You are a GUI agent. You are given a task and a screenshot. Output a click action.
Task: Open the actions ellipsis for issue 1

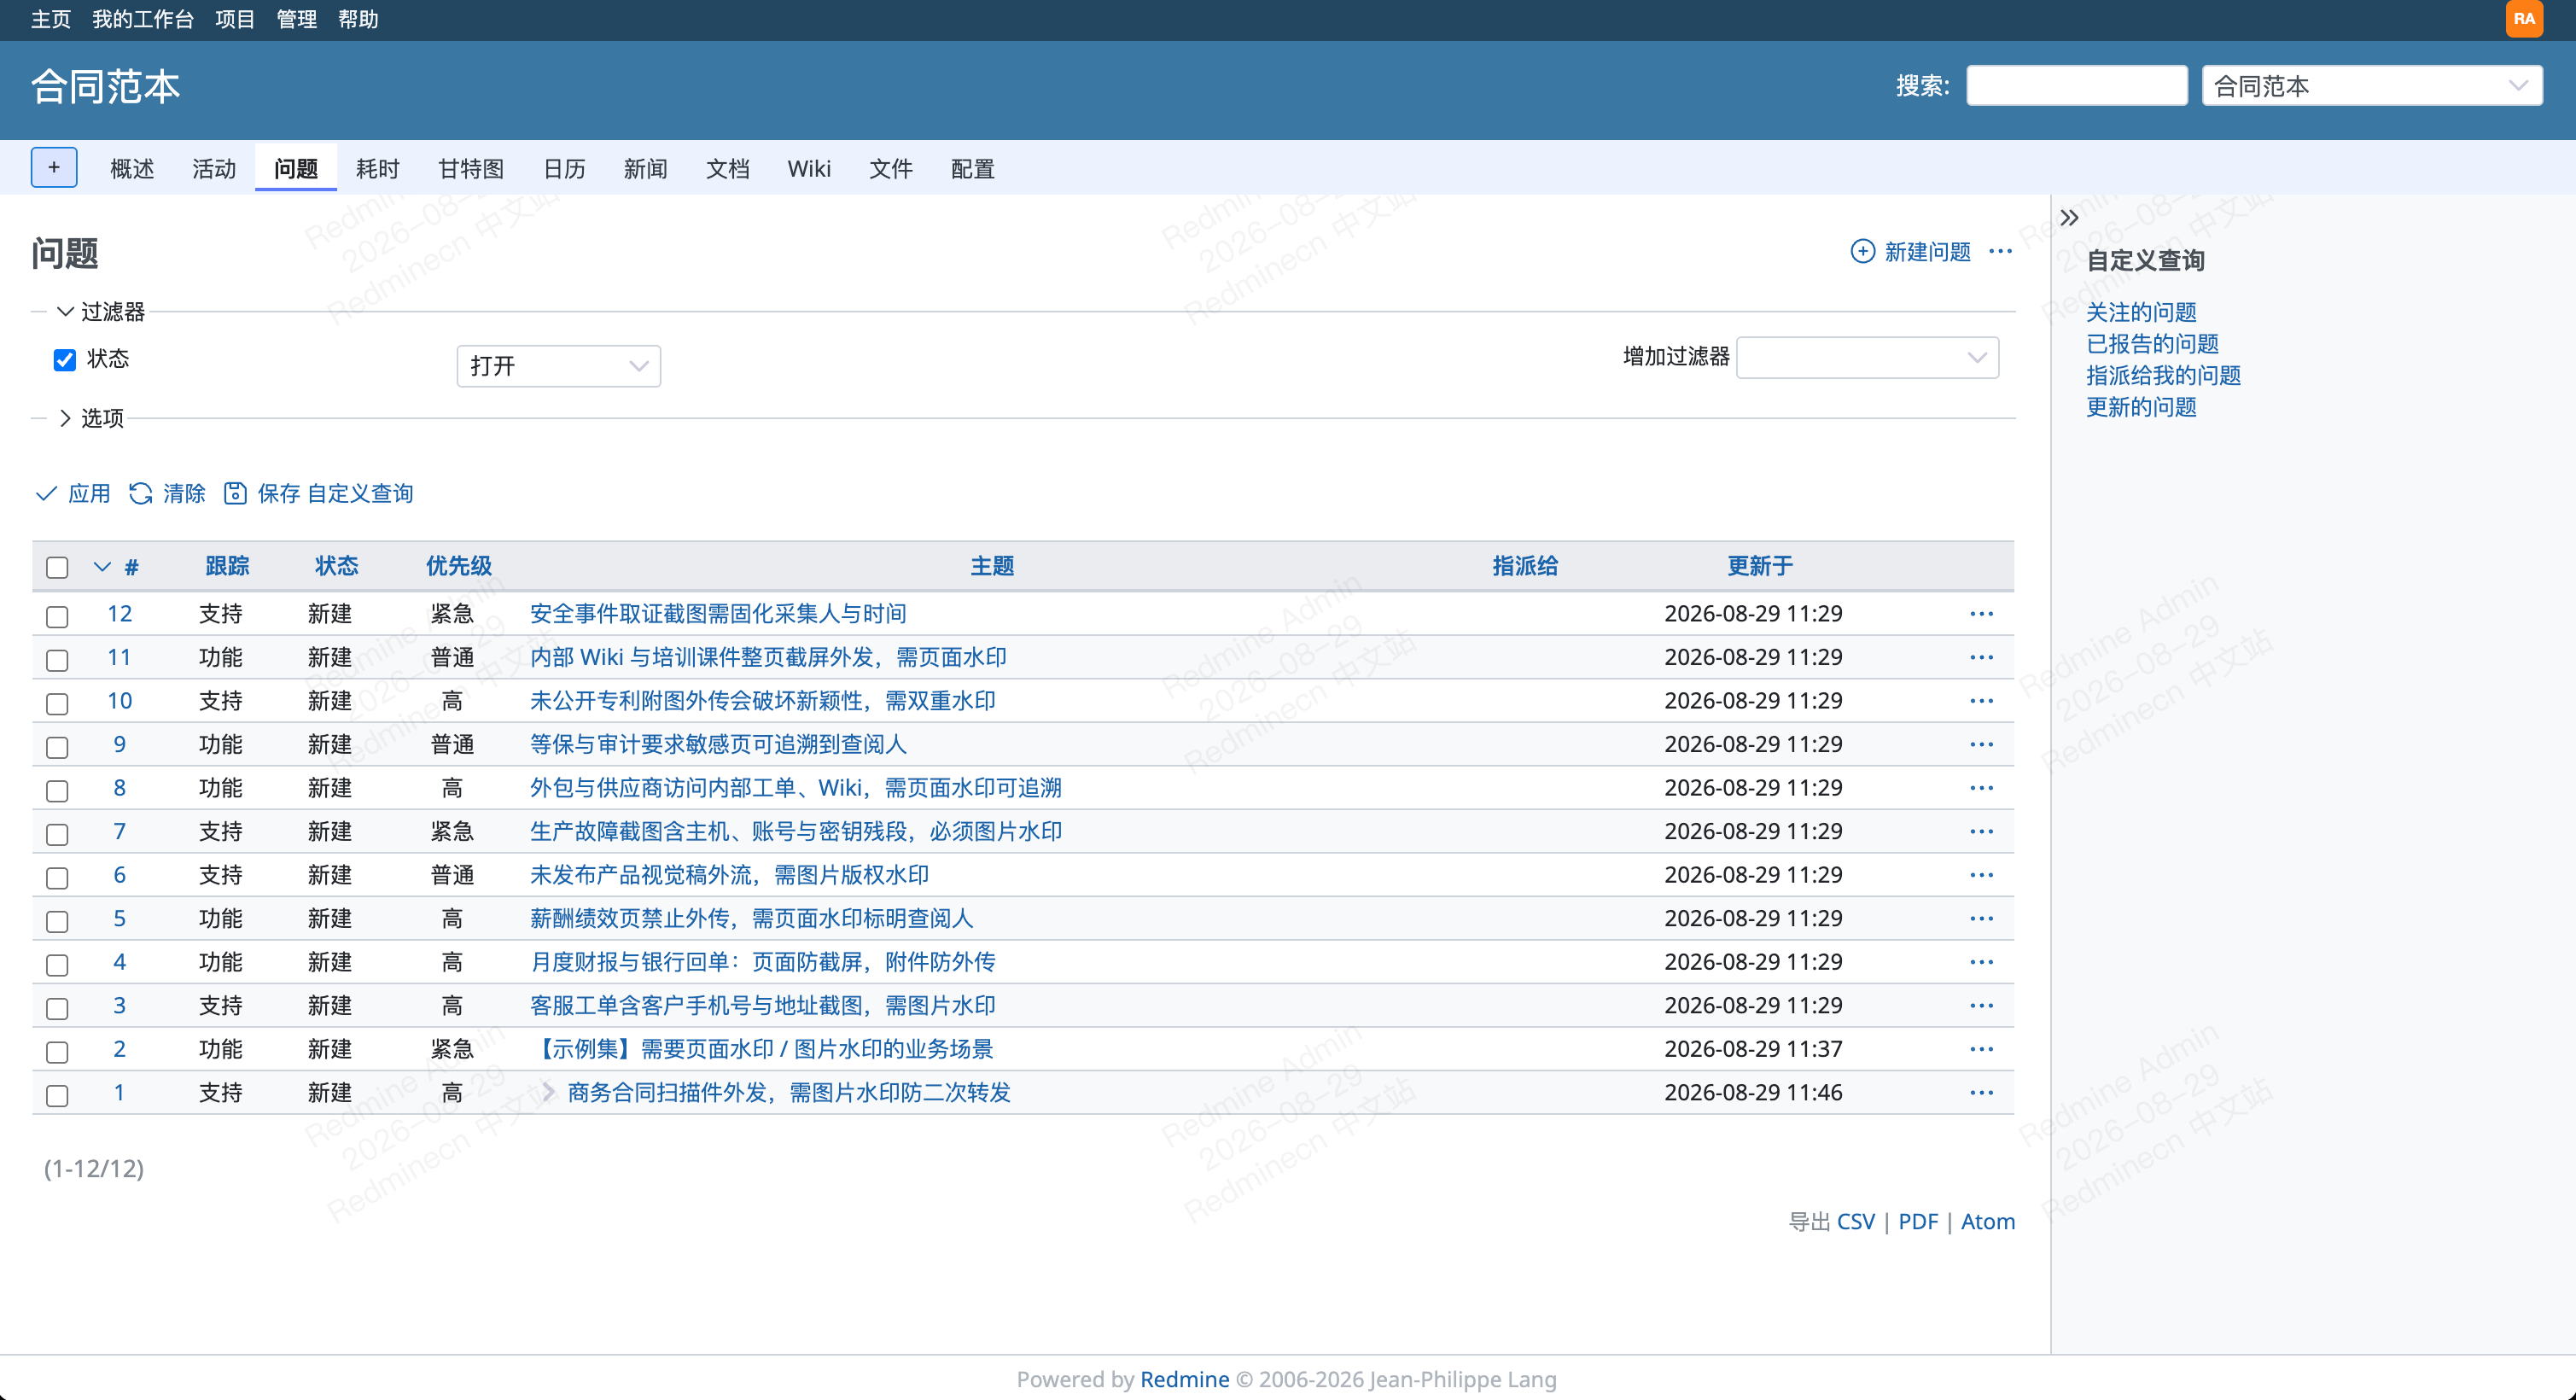point(1981,1092)
